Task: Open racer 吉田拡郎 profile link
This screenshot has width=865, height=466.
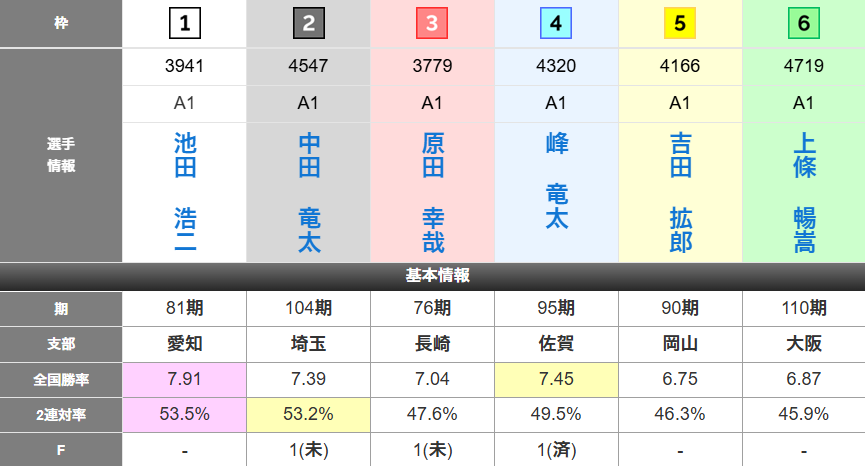Action: 680,193
